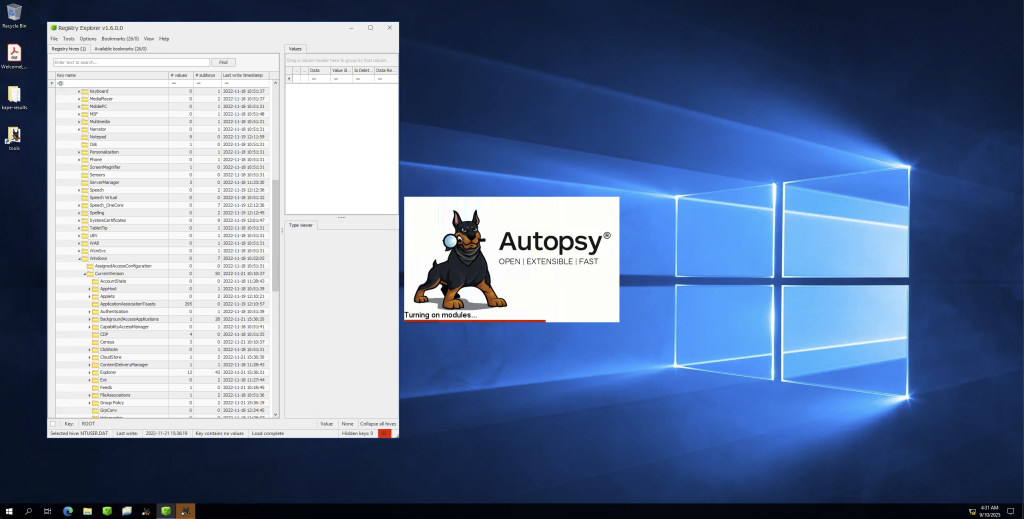This screenshot has height=519, width=1024.
Task: Select the Registry hives (1) tab
Action: pyautogui.click(x=69, y=49)
